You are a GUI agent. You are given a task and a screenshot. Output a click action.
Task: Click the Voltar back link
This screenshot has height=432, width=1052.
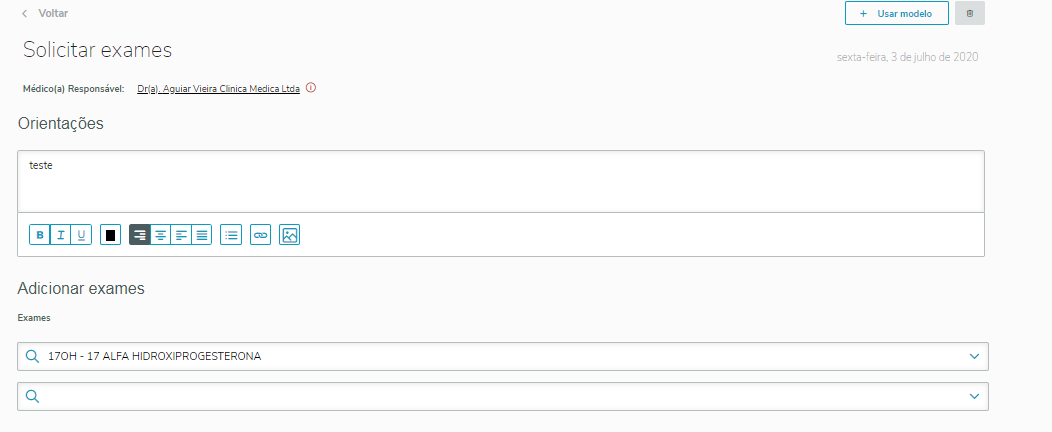pos(45,14)
